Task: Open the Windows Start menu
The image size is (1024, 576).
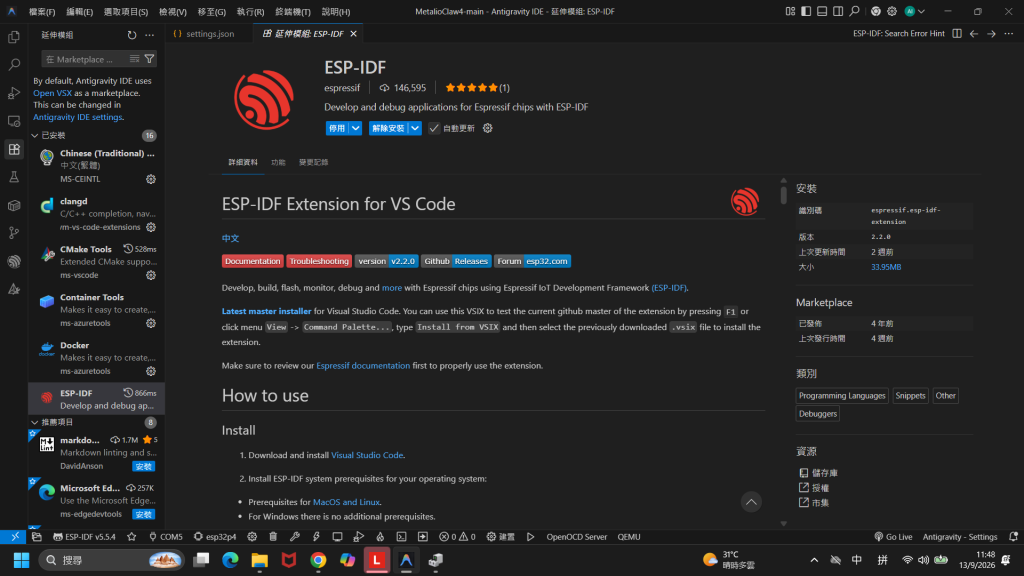Action: pyautogui.click(x=22, y=560)
